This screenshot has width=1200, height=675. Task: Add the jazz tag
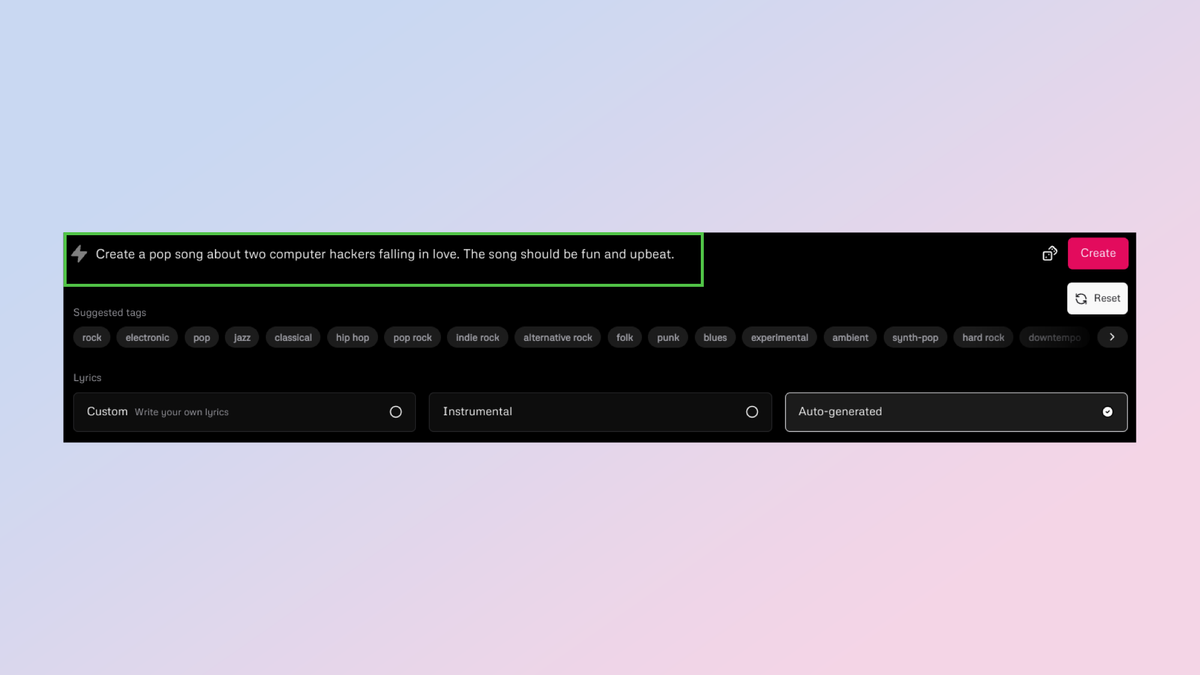(241, 337)
